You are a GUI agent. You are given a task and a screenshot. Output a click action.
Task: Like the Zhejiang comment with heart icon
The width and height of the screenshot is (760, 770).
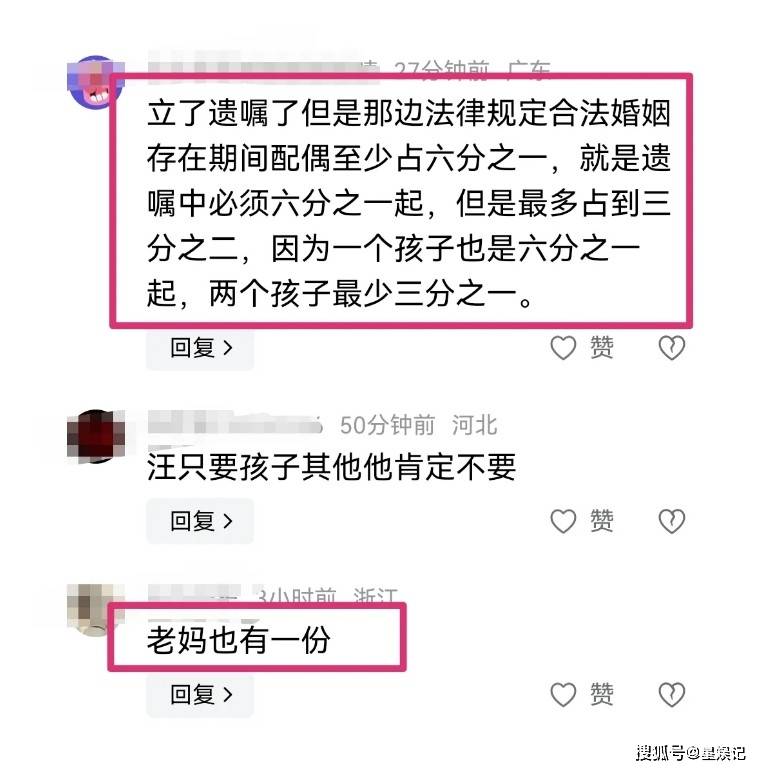pos(563,694)
